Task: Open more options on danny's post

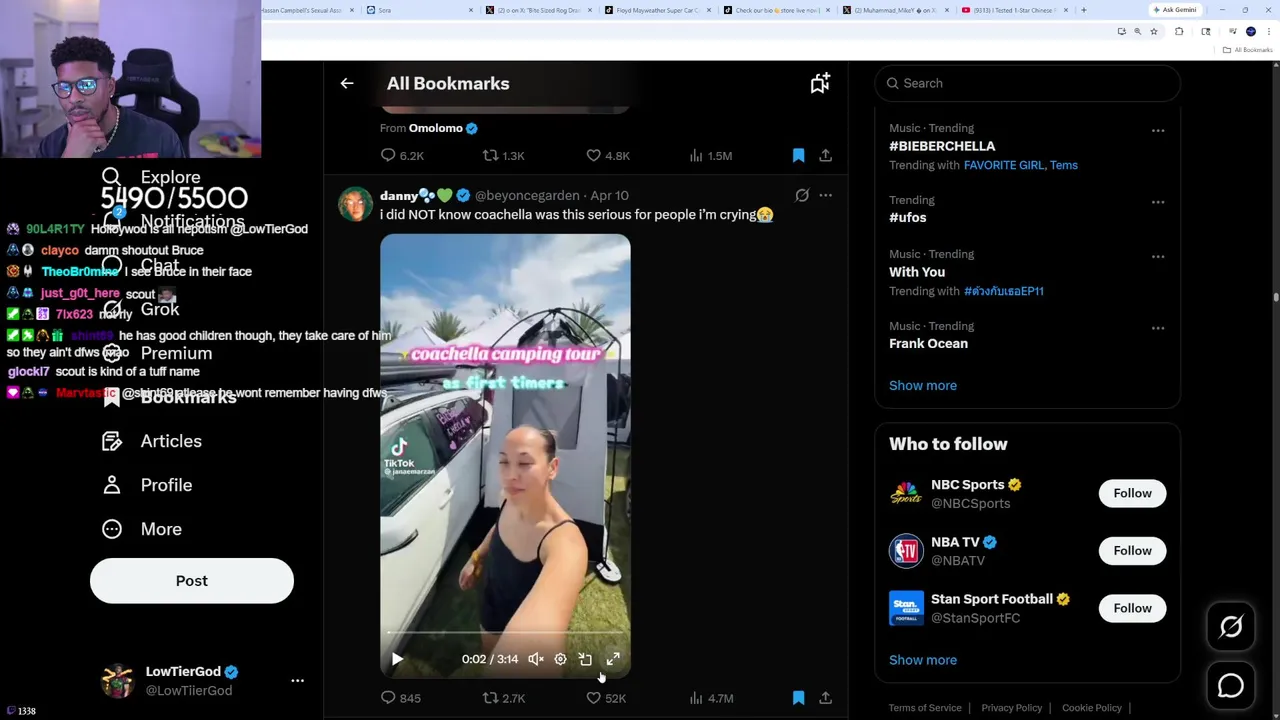Action: coord(825,196)
